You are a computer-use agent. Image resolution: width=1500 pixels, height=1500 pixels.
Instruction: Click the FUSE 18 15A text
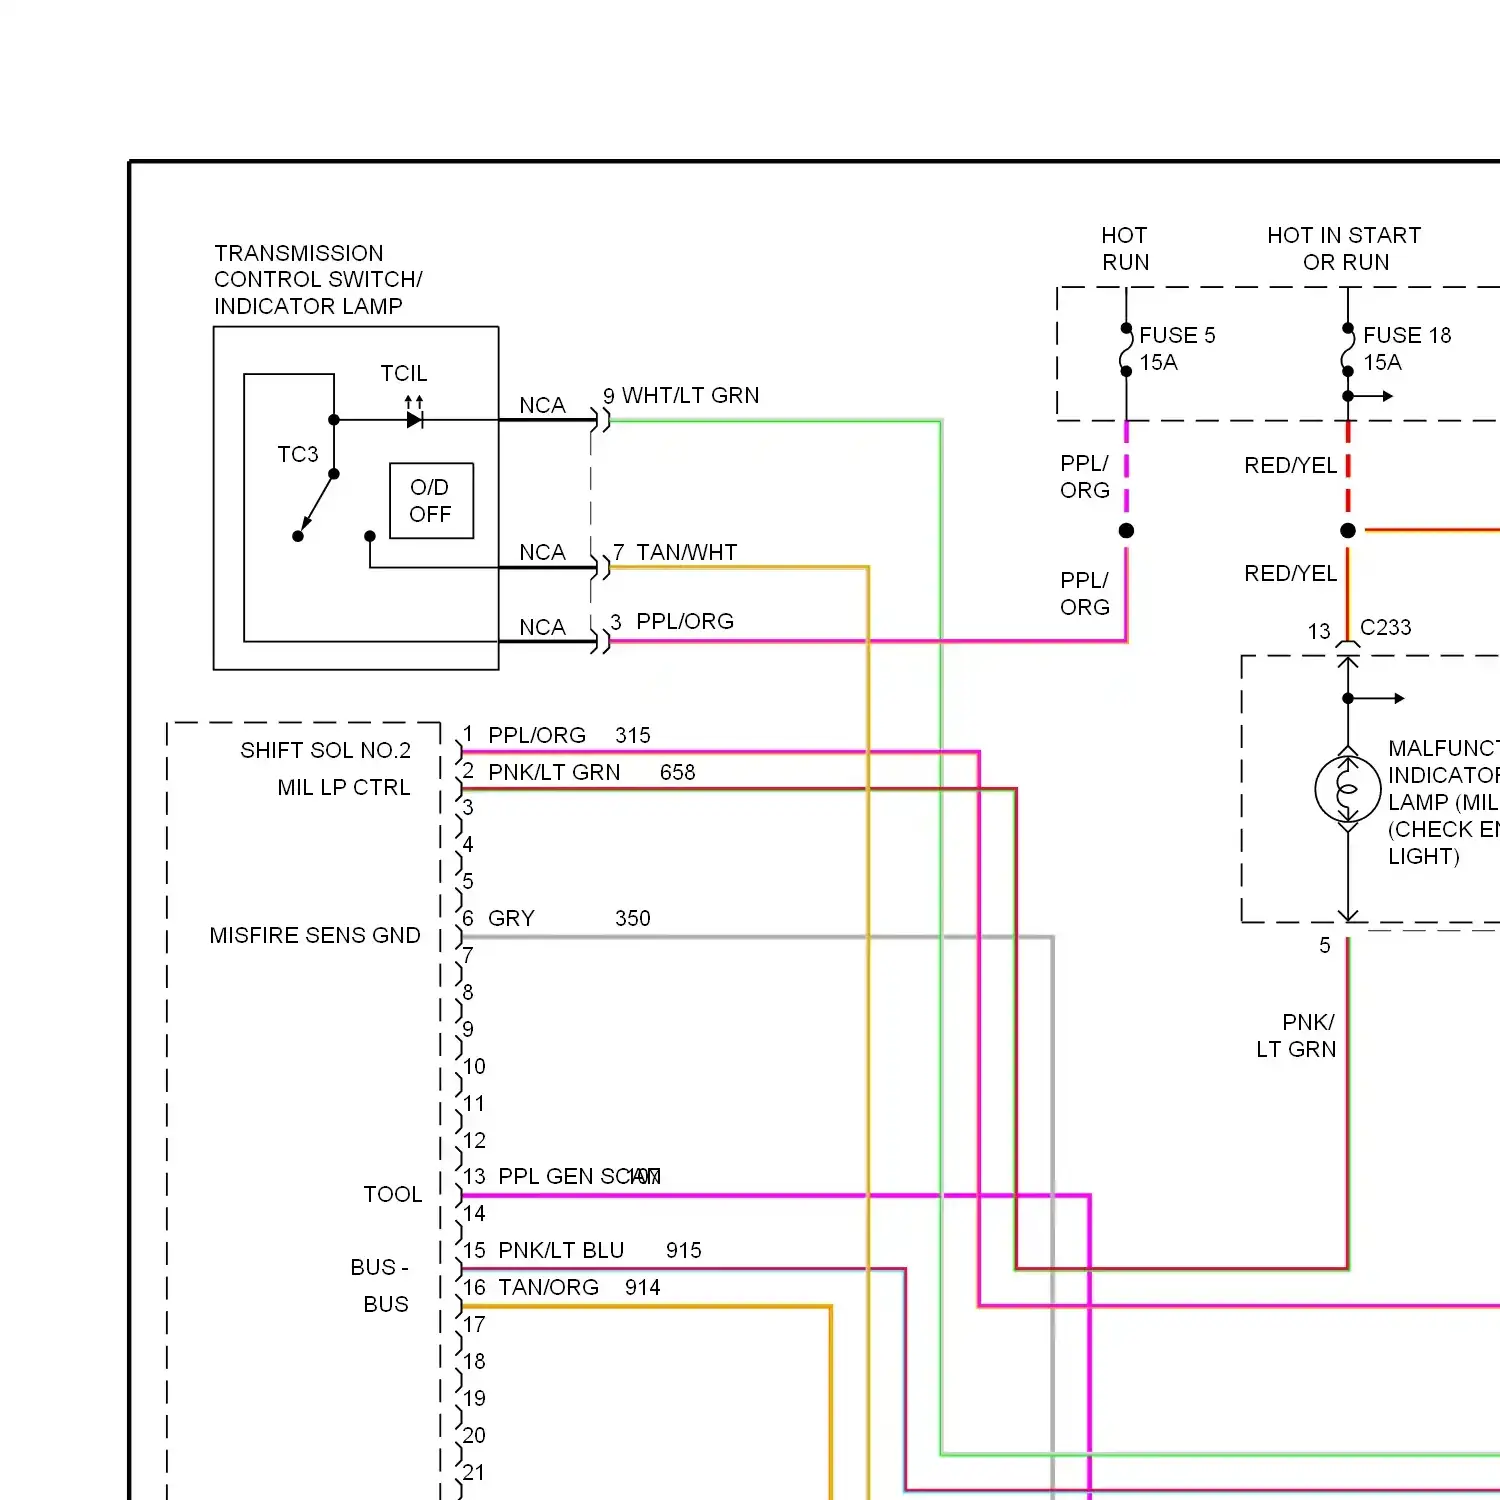tap(1407, 349)
